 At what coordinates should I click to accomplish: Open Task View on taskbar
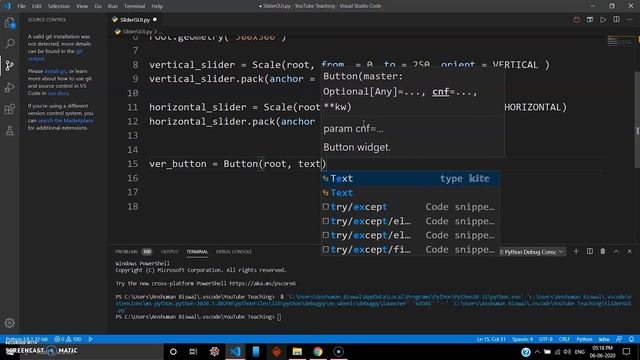coord(193,351)
